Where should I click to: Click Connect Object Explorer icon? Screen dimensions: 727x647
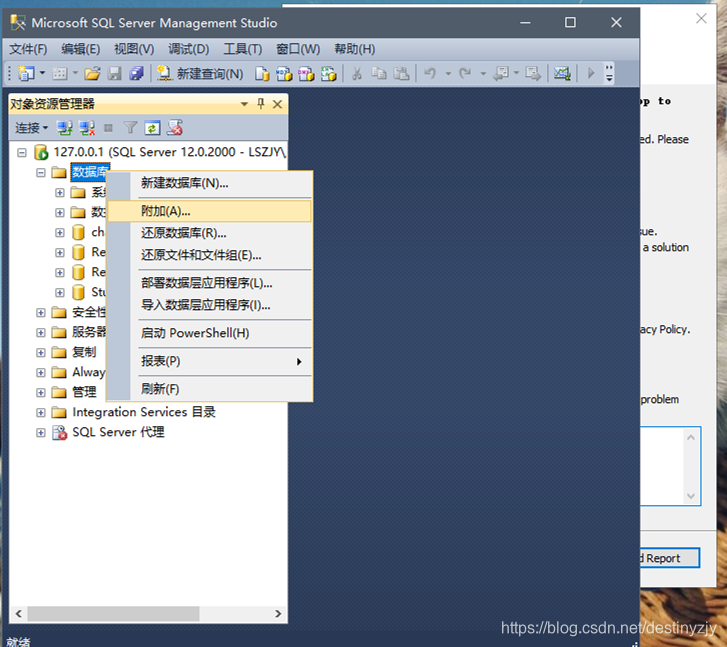point(64,128)
